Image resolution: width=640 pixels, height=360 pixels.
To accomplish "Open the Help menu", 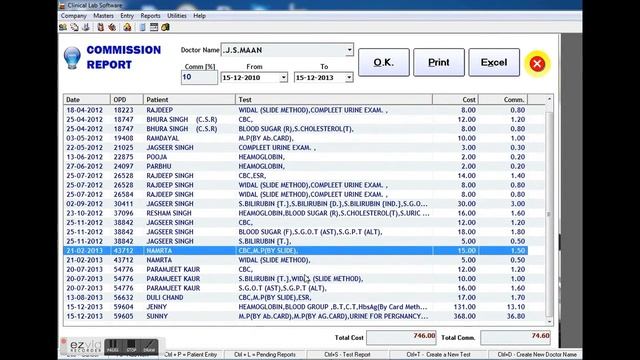I will (x=199, y=16).
